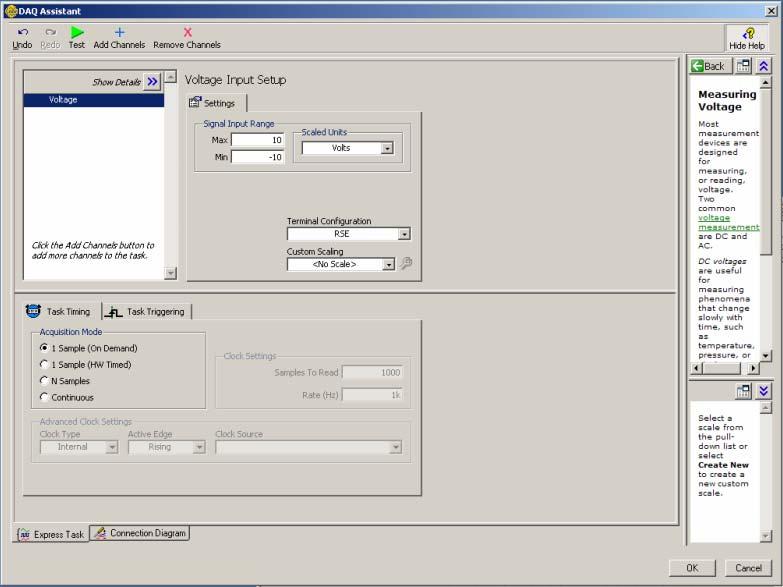The width and height of the screenshot is (783, 587).
Task: Click the Samples To Read field
Action: (x=373, y=372)
